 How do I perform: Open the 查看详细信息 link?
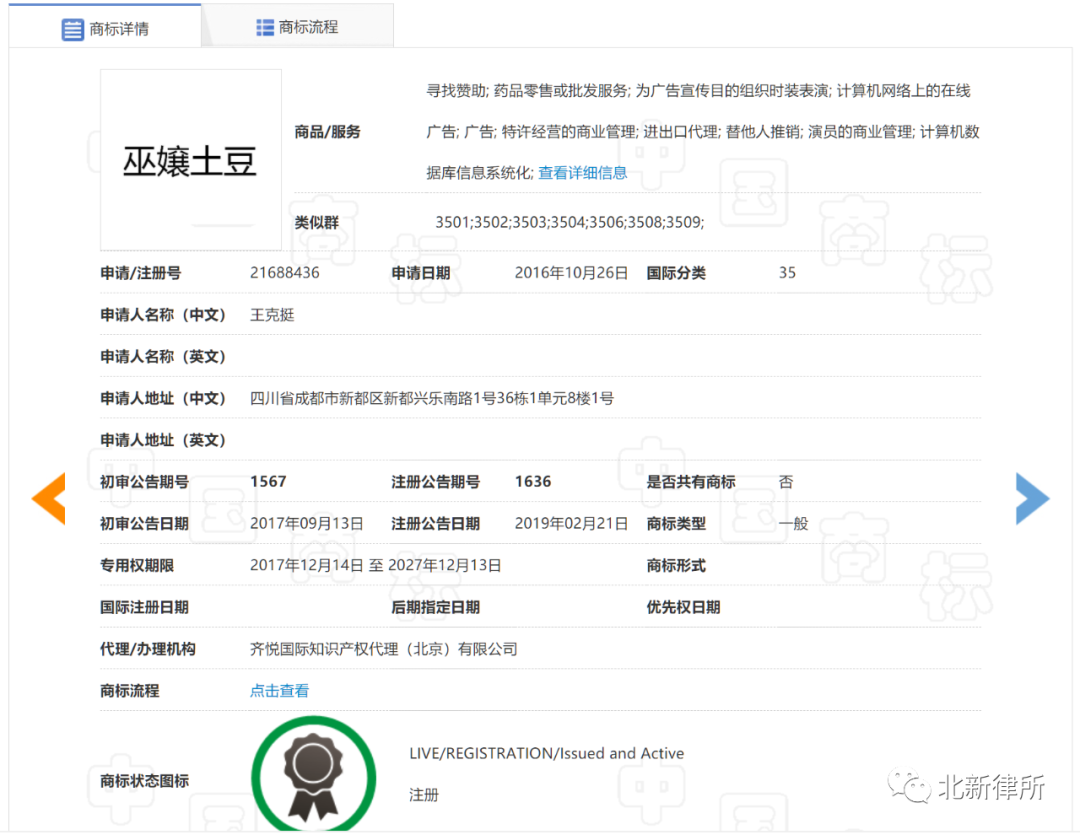[583, 172]
